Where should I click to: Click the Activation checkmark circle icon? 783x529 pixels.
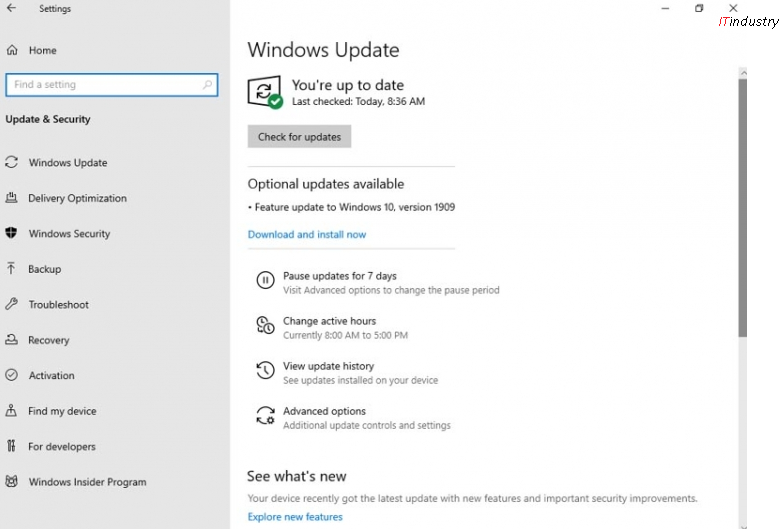coord(11,375)
